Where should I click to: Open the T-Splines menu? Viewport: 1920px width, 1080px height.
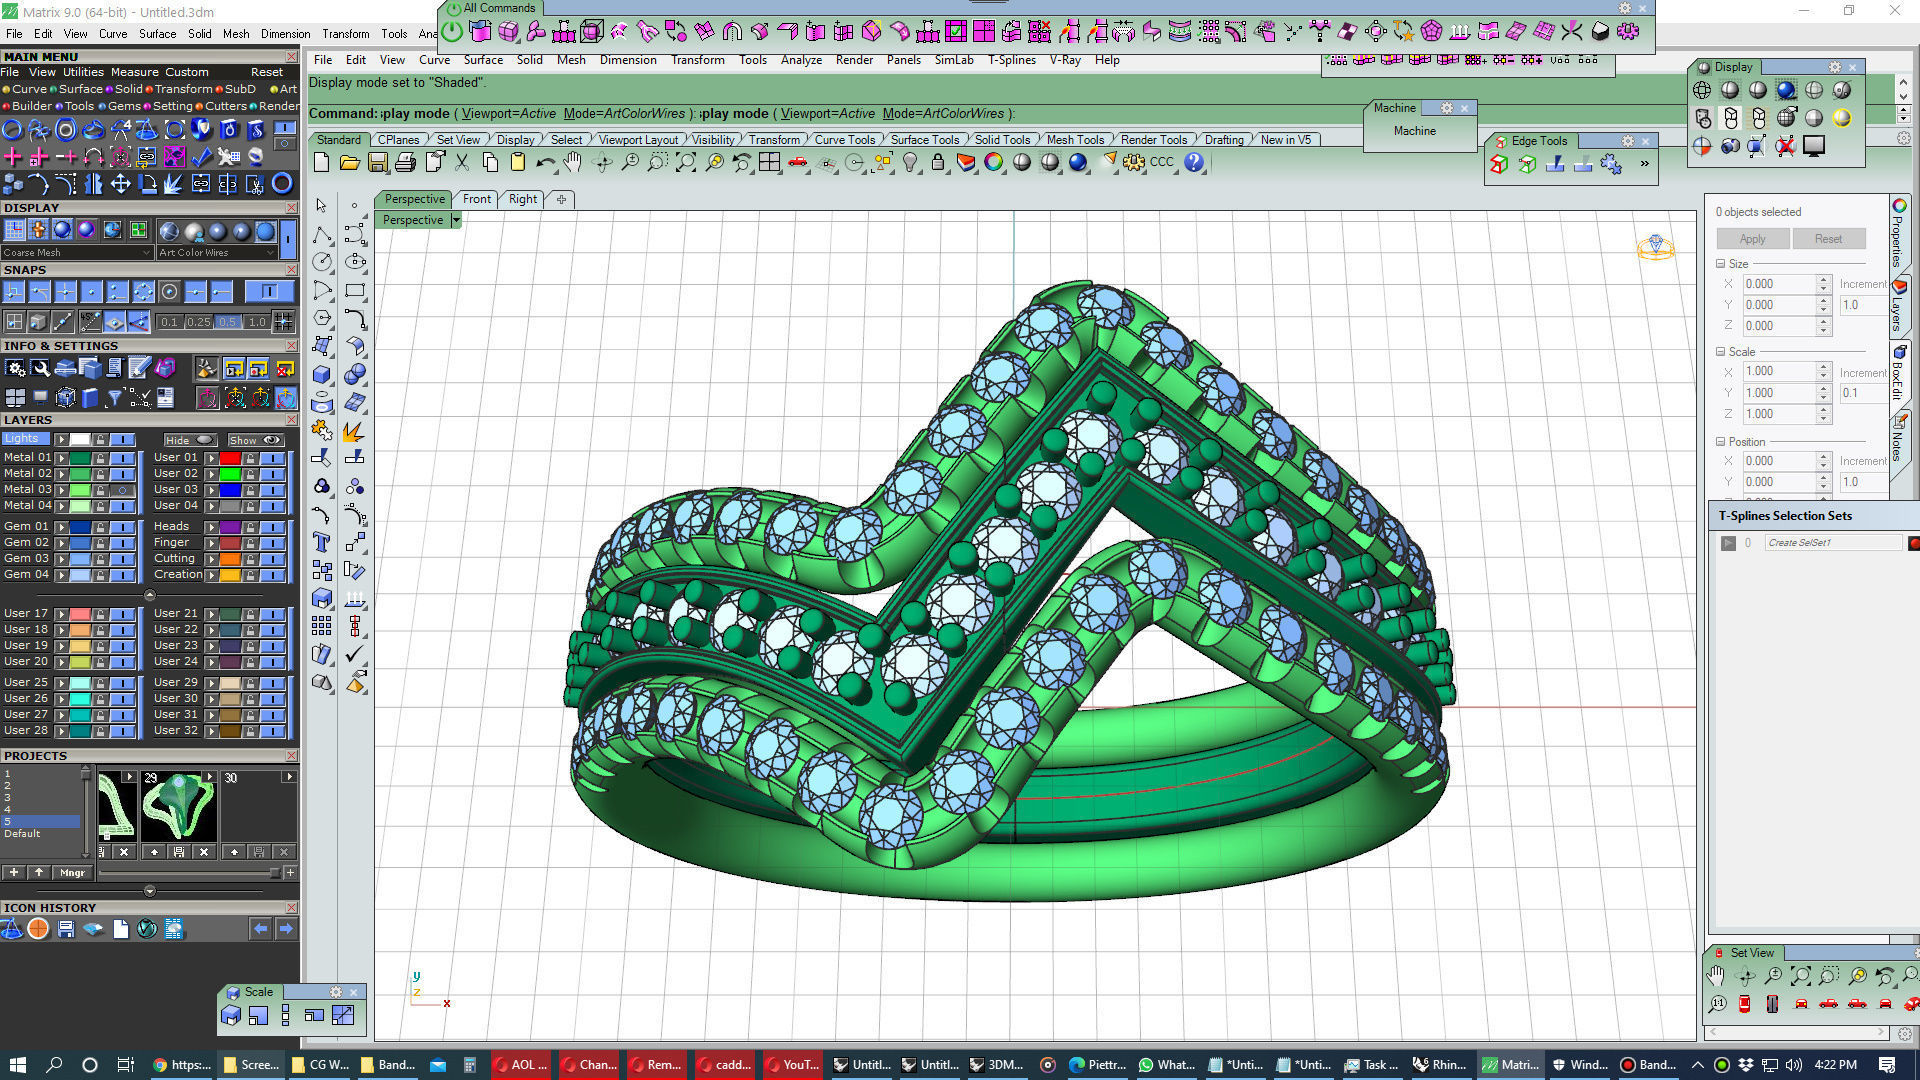point(1012,60)
